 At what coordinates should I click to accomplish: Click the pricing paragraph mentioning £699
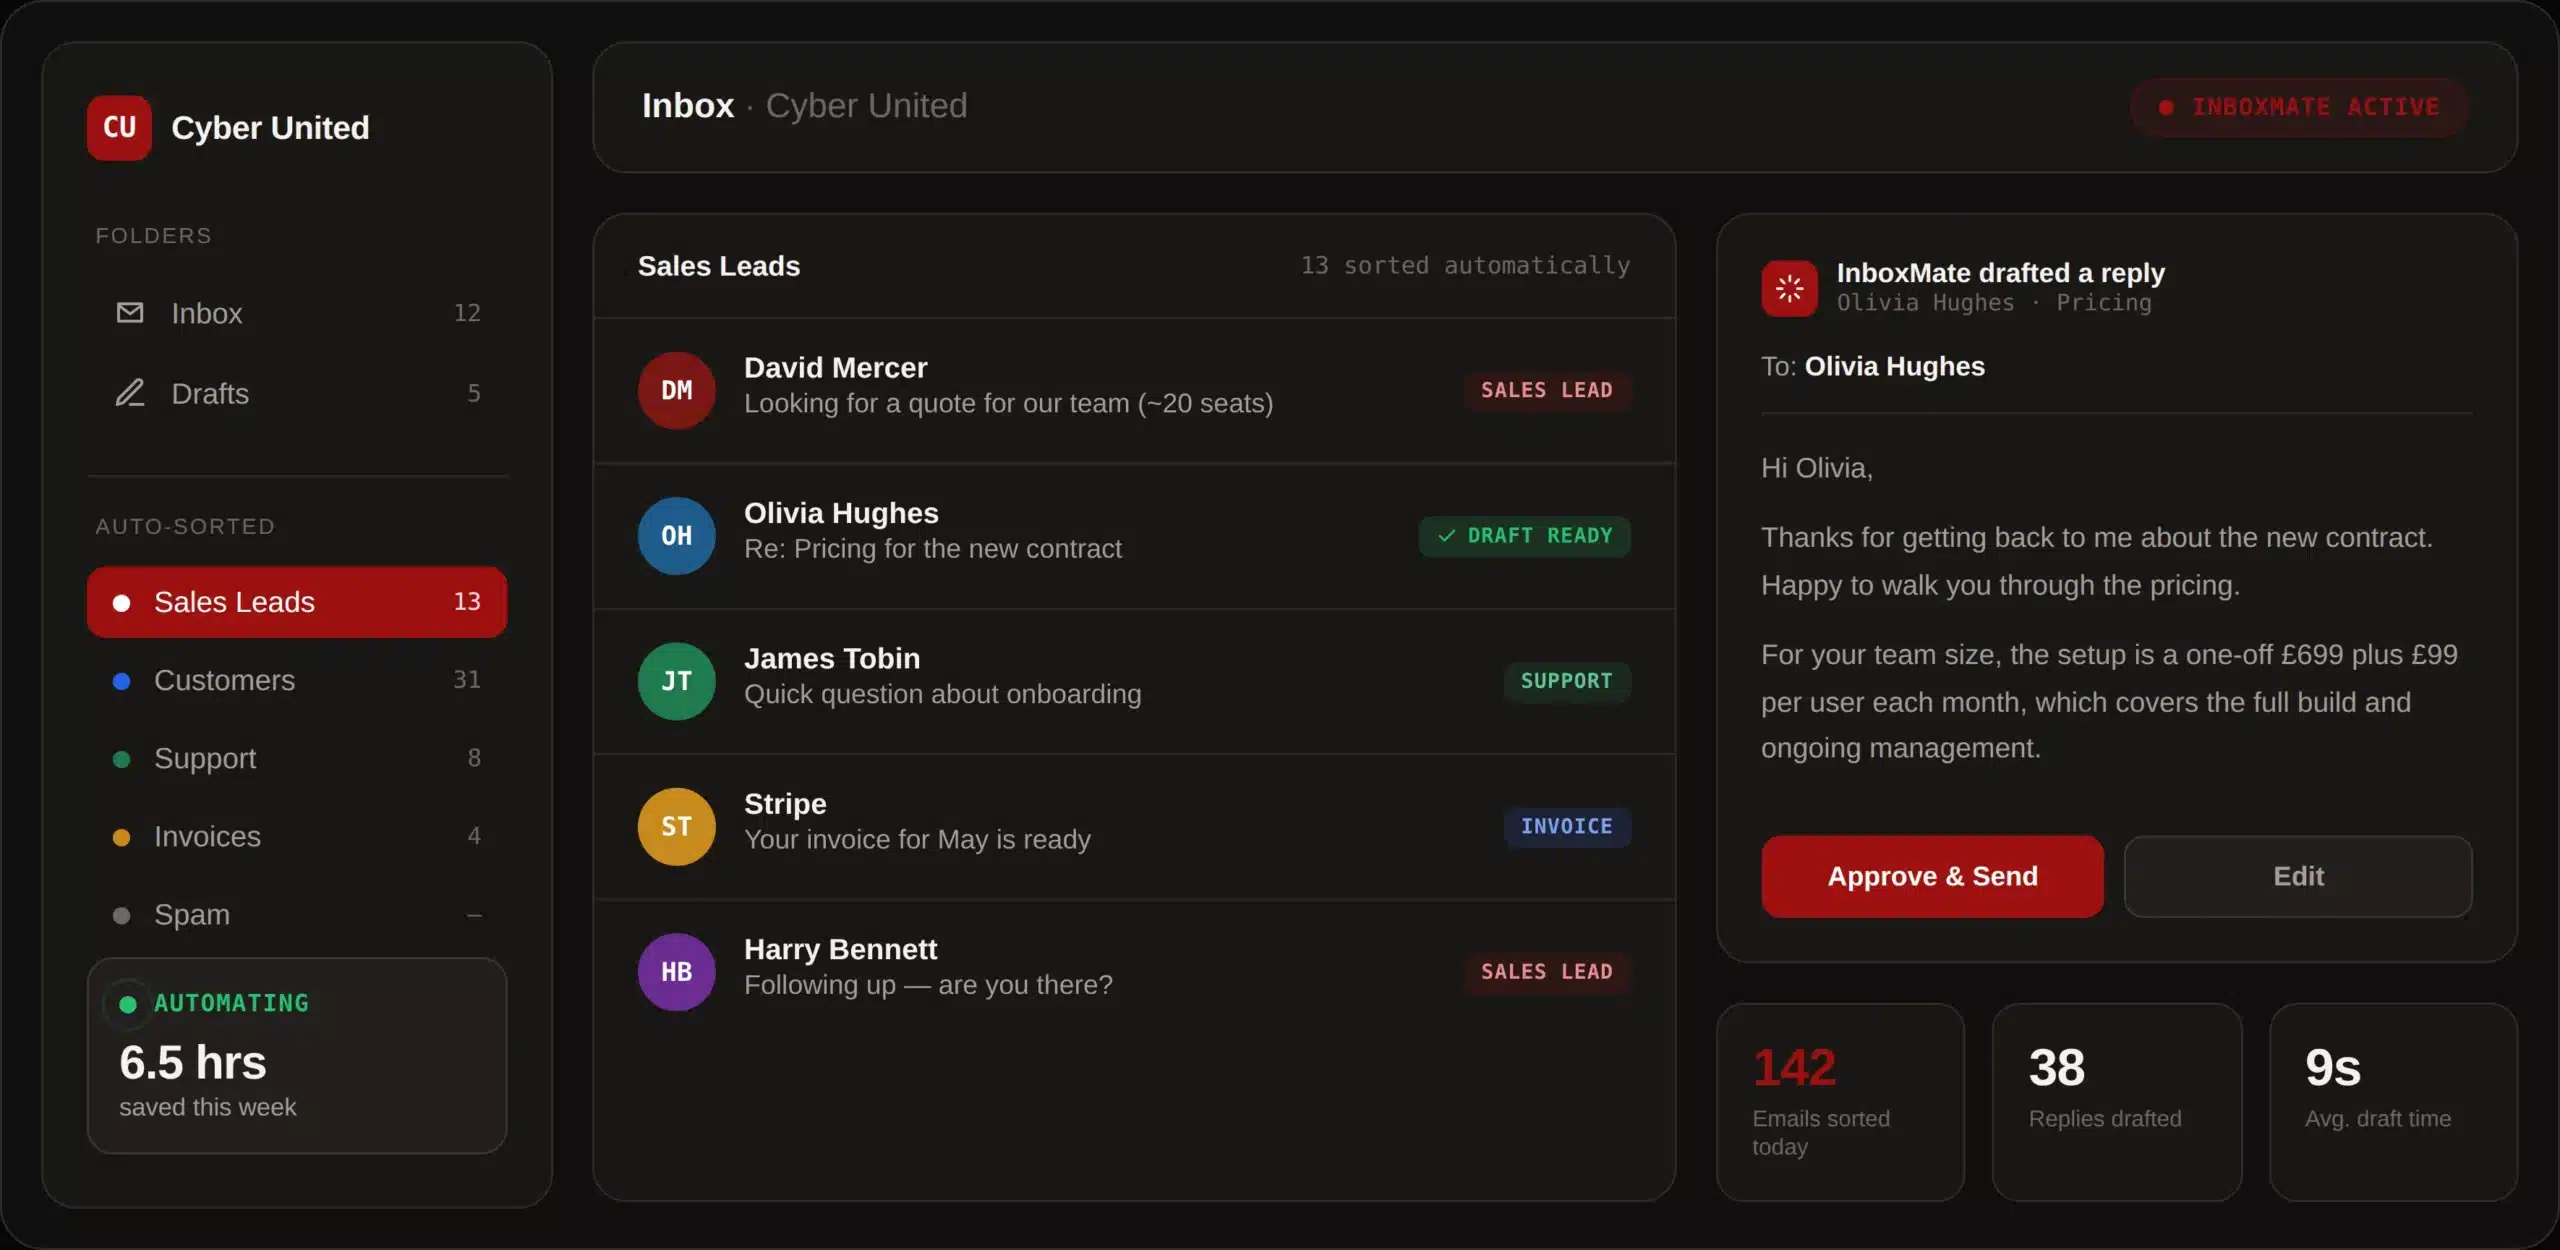point(2109,702)
